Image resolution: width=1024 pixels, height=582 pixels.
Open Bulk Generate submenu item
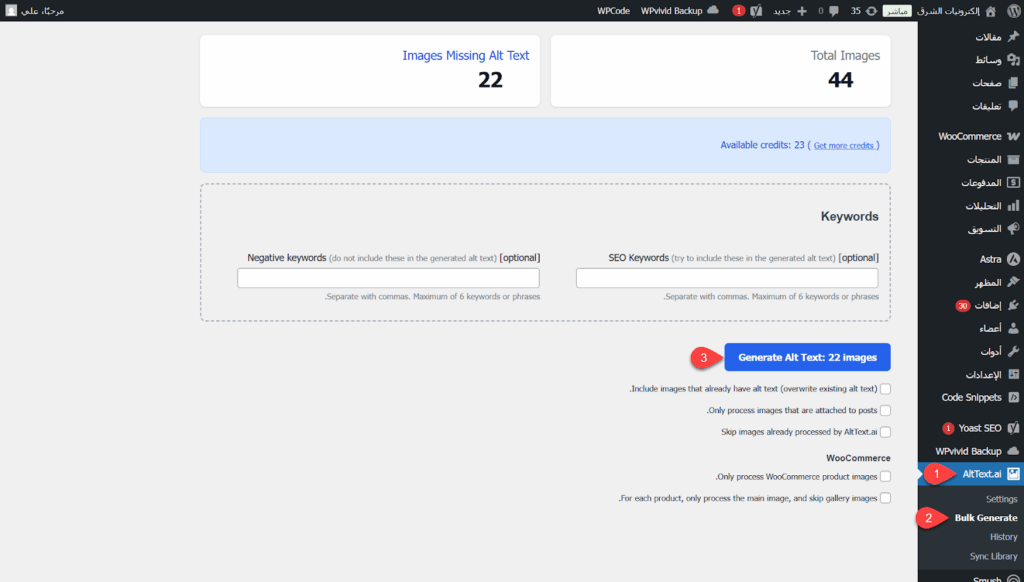[985, 517]
